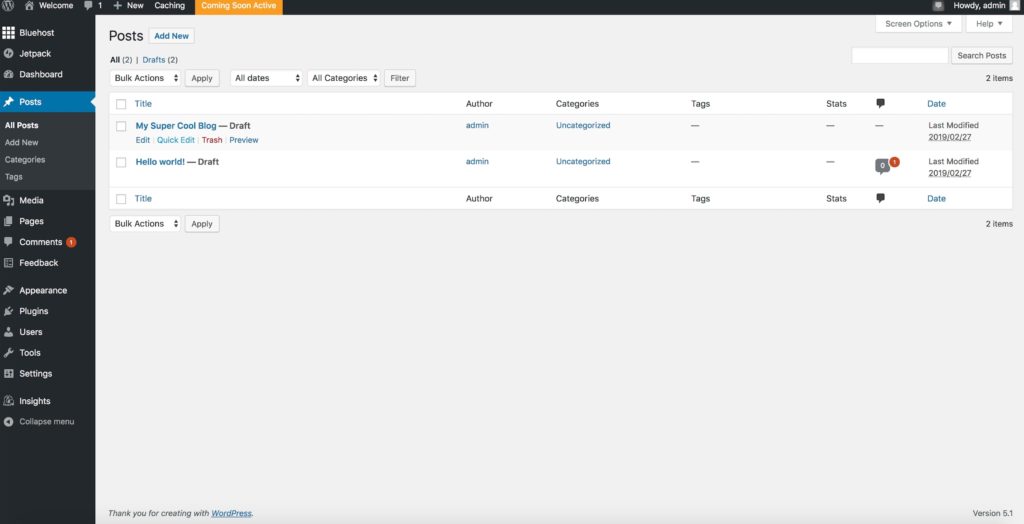This screenshot has height=524, width=1024.
Task: Click Quick Edit under My Super Cool Blog
Action: (176, 140)
